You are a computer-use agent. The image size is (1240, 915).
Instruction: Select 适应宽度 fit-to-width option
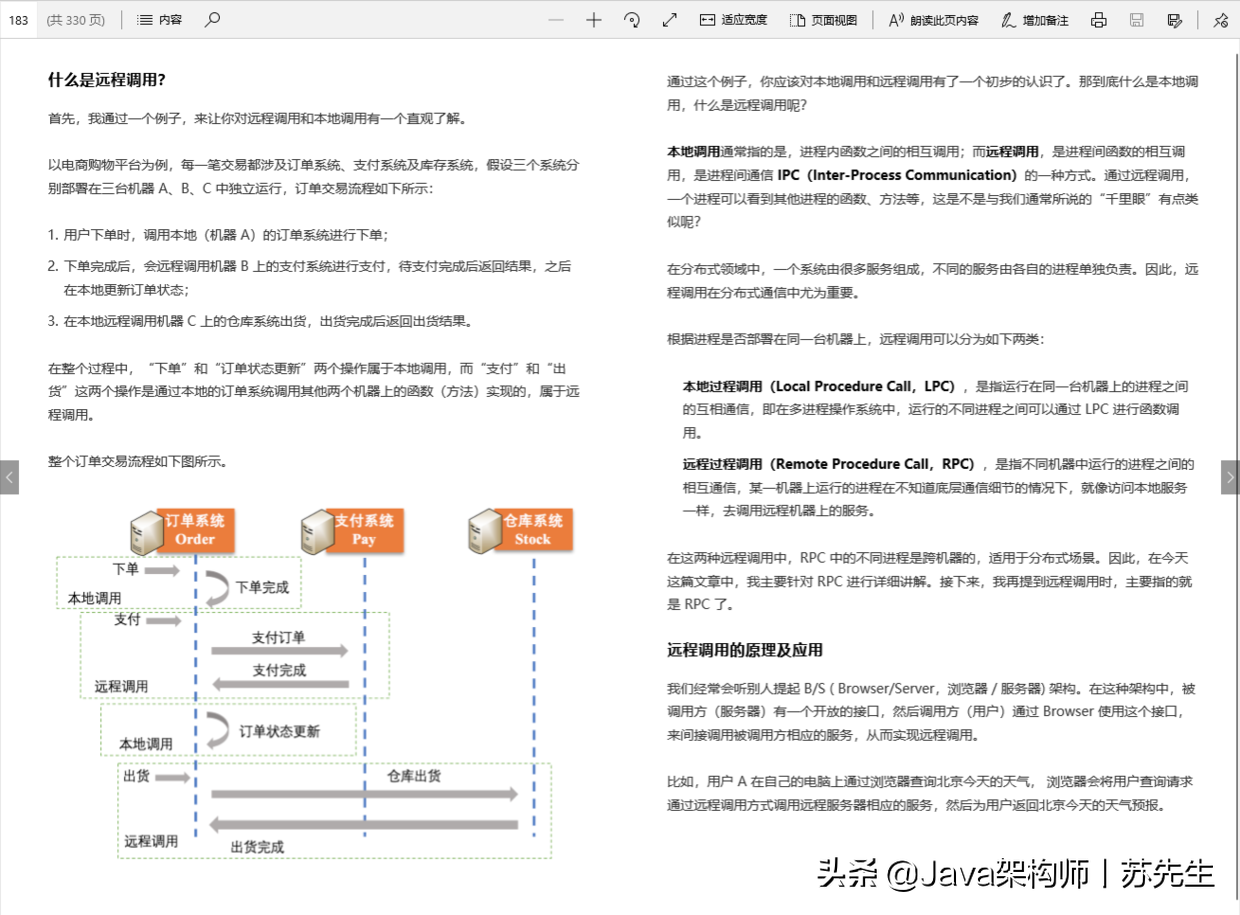[x=733, y=20]
